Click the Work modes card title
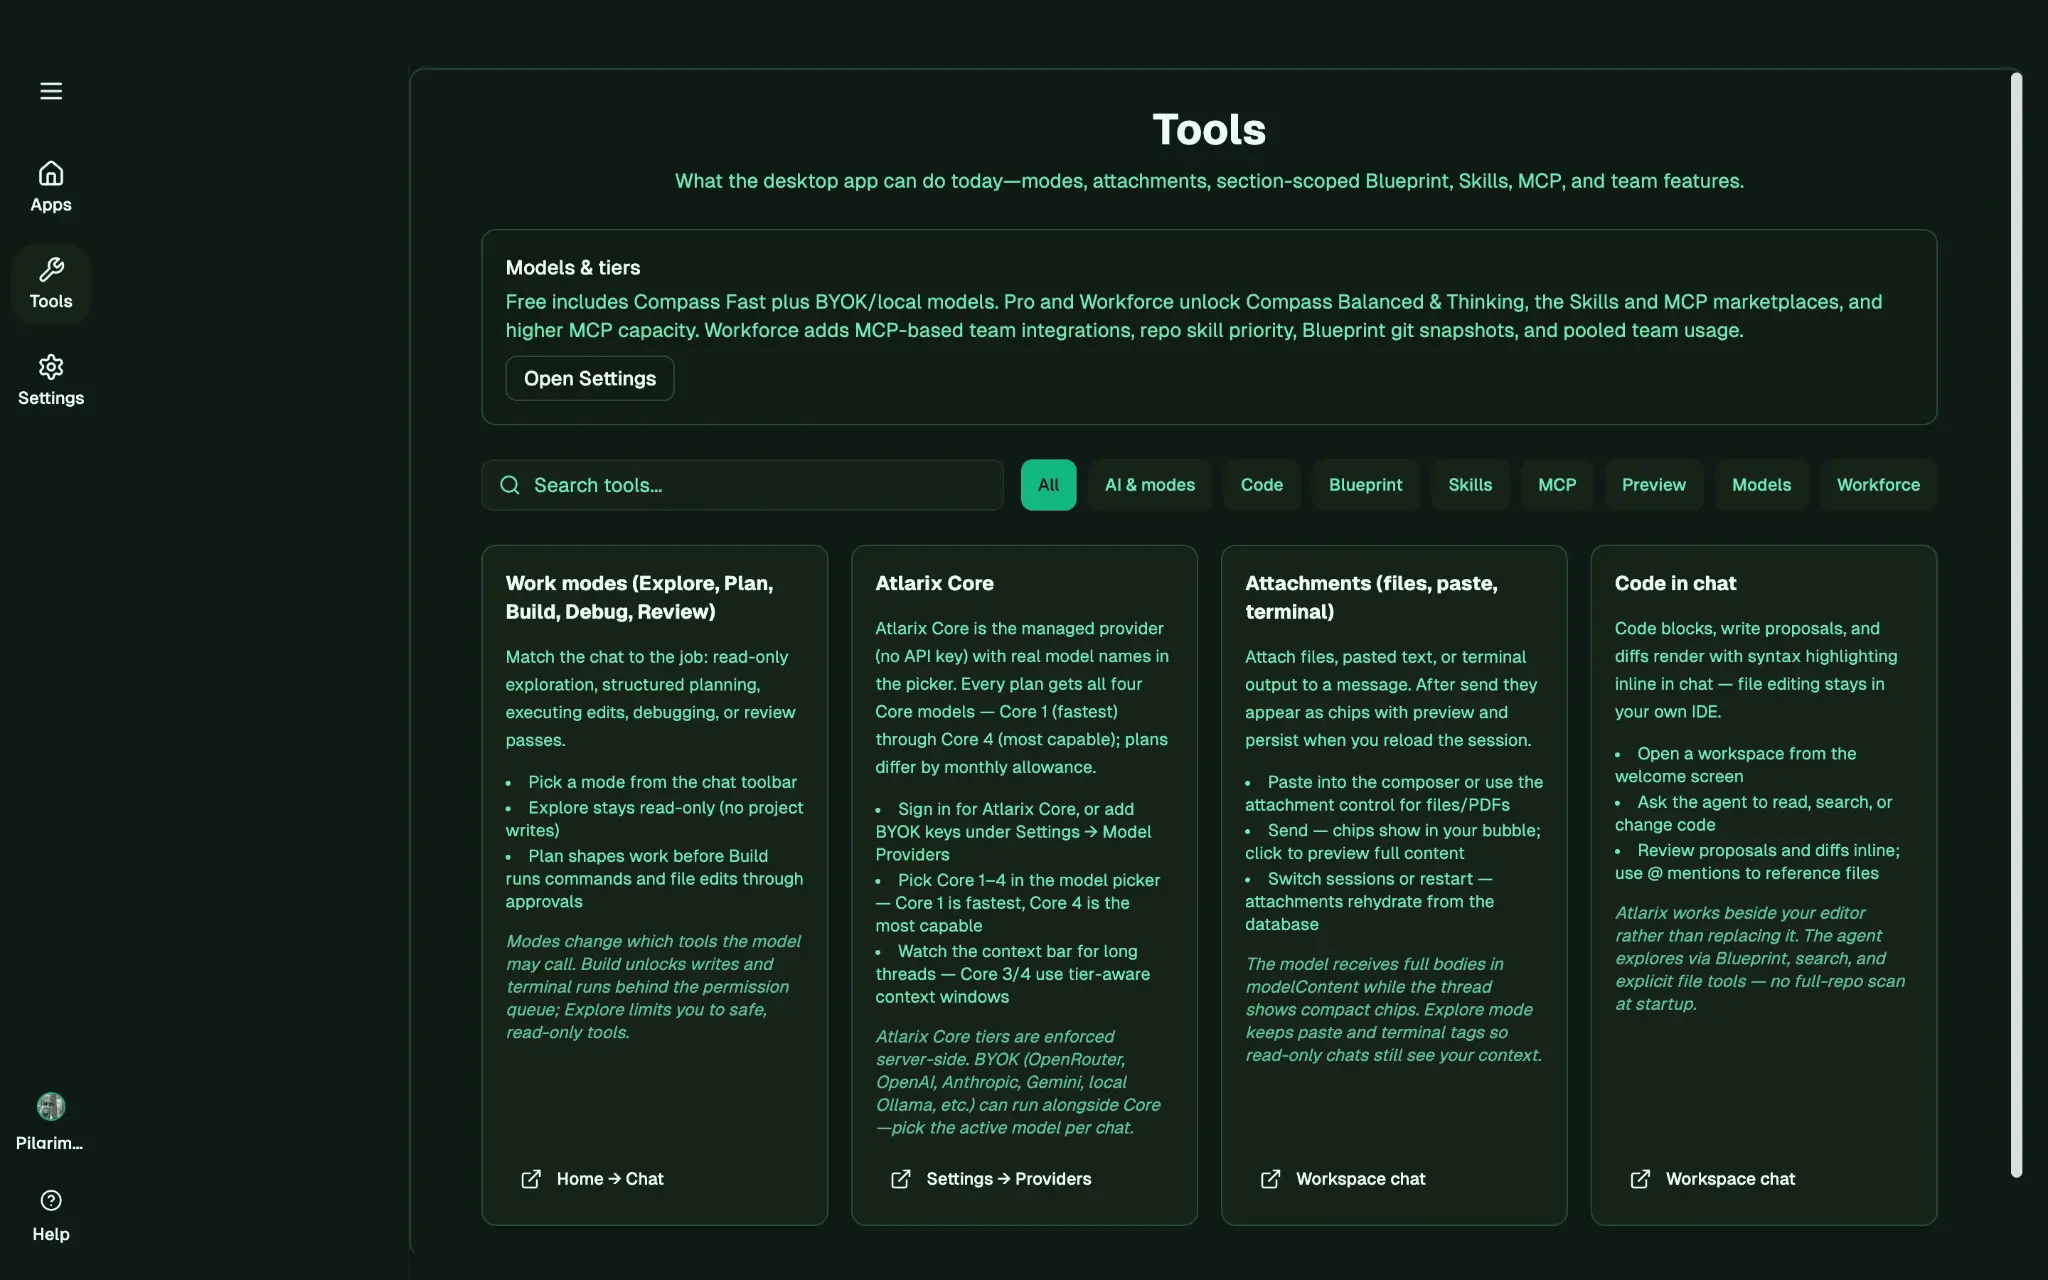This screenshot has width=2048, height=1280. pos(639,597)
